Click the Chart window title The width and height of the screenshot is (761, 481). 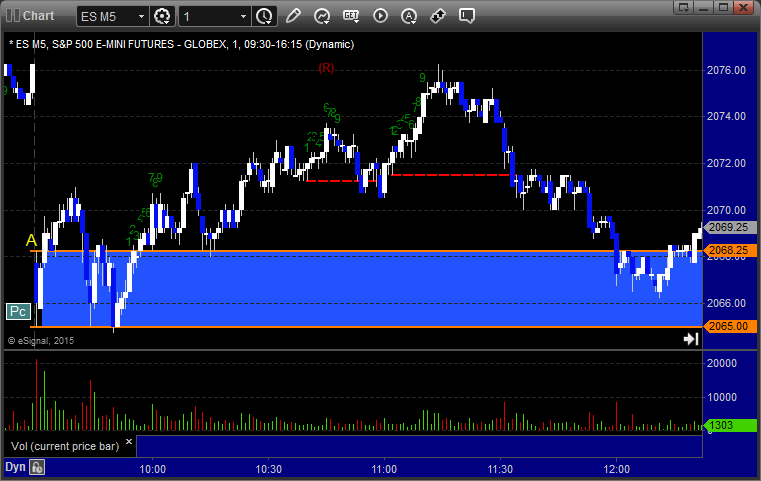[38, 16]
